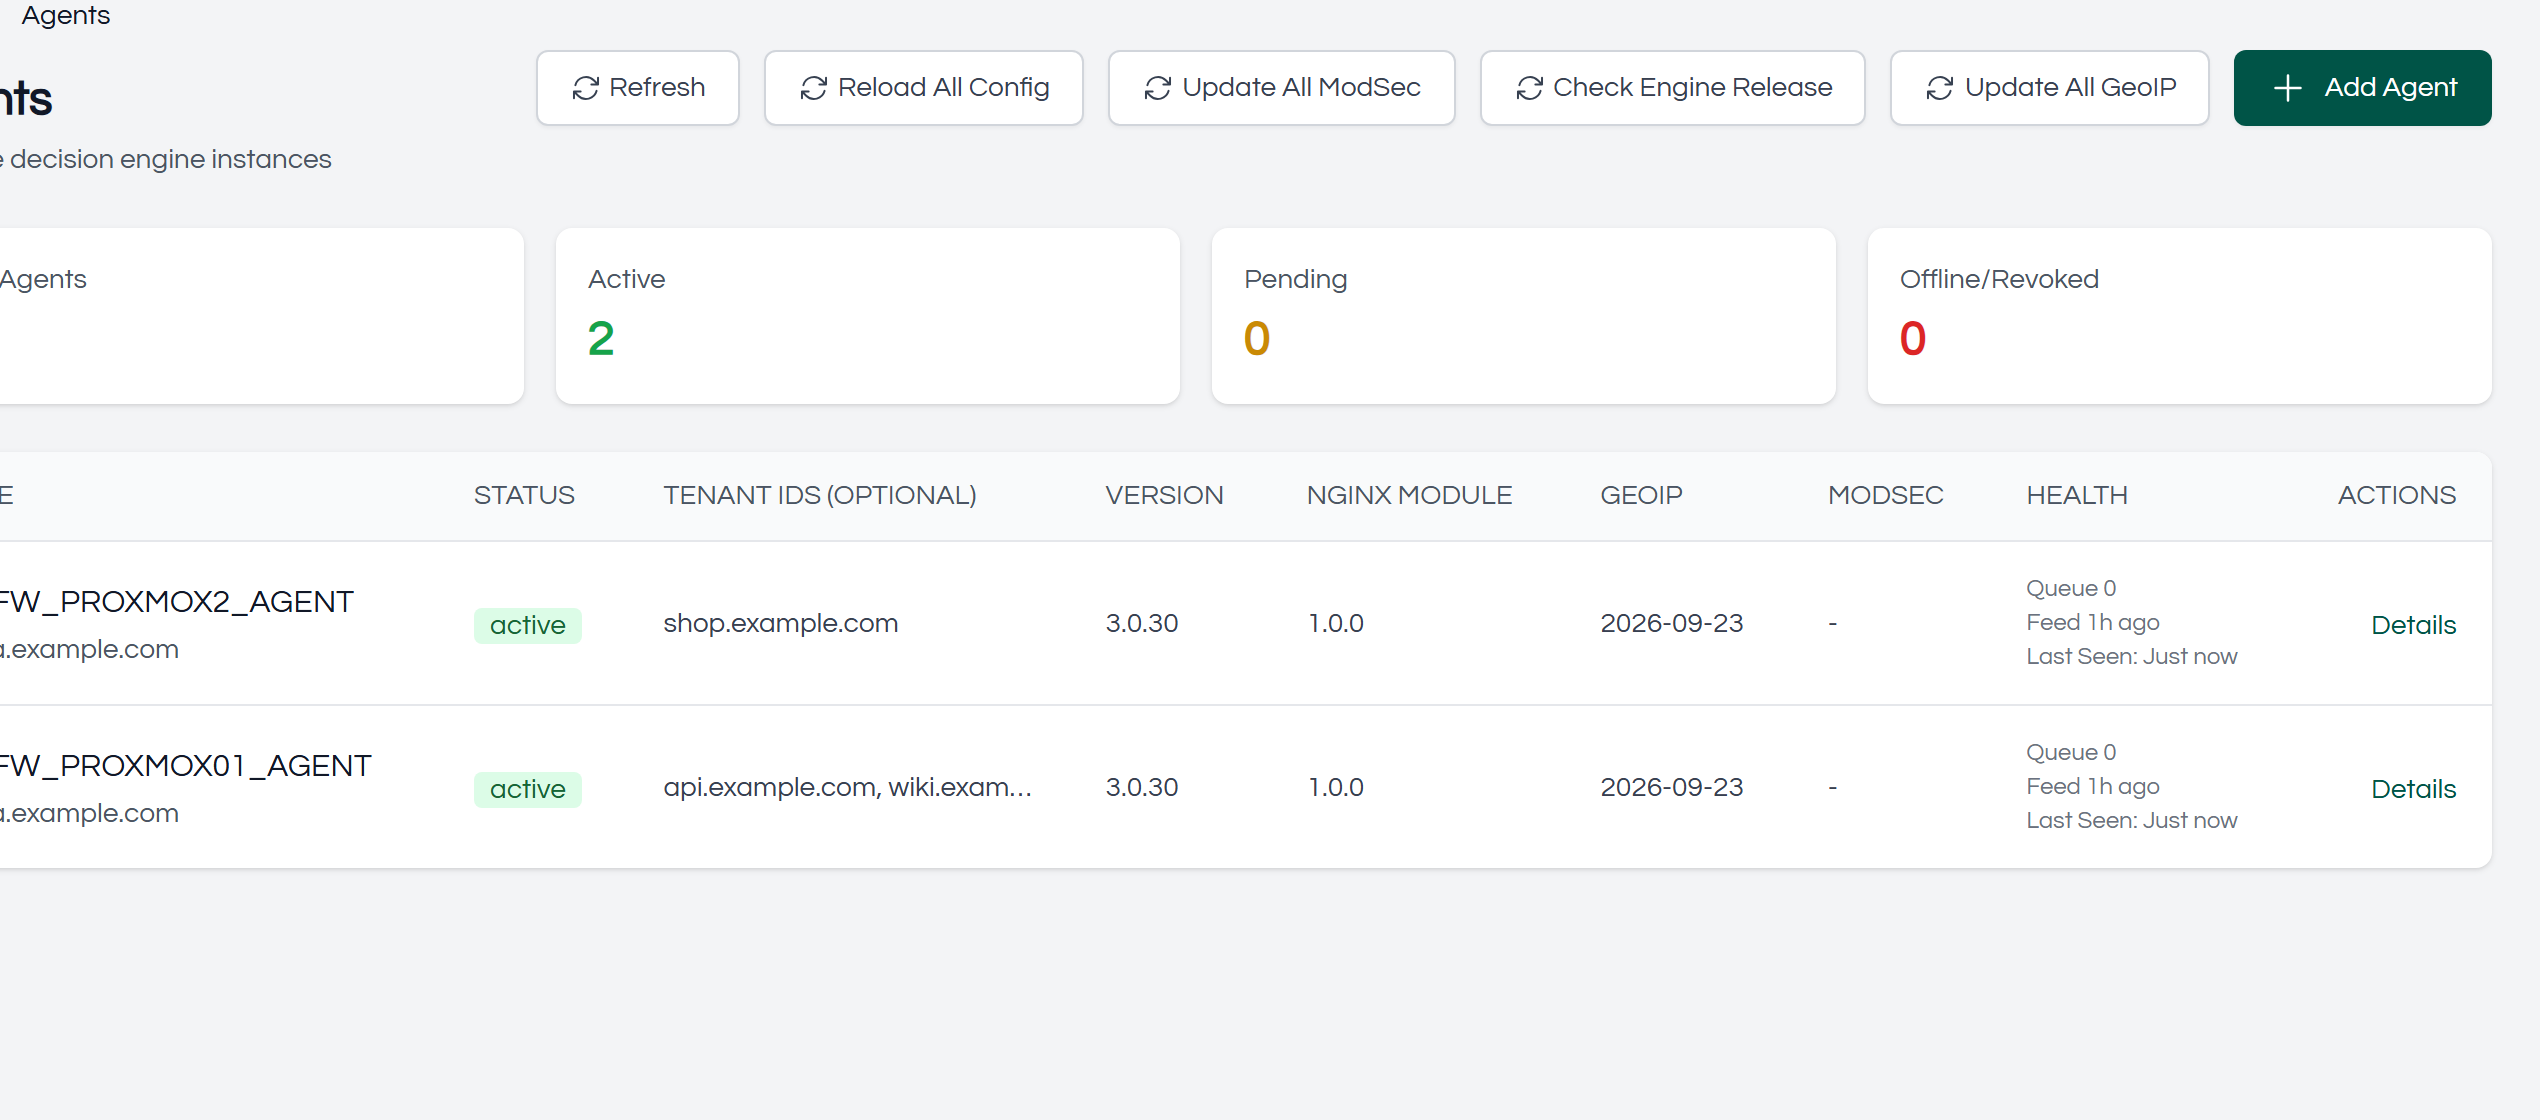Click the Reload All Config button
Screen dimensions: 2540x1120
point(924,88)
